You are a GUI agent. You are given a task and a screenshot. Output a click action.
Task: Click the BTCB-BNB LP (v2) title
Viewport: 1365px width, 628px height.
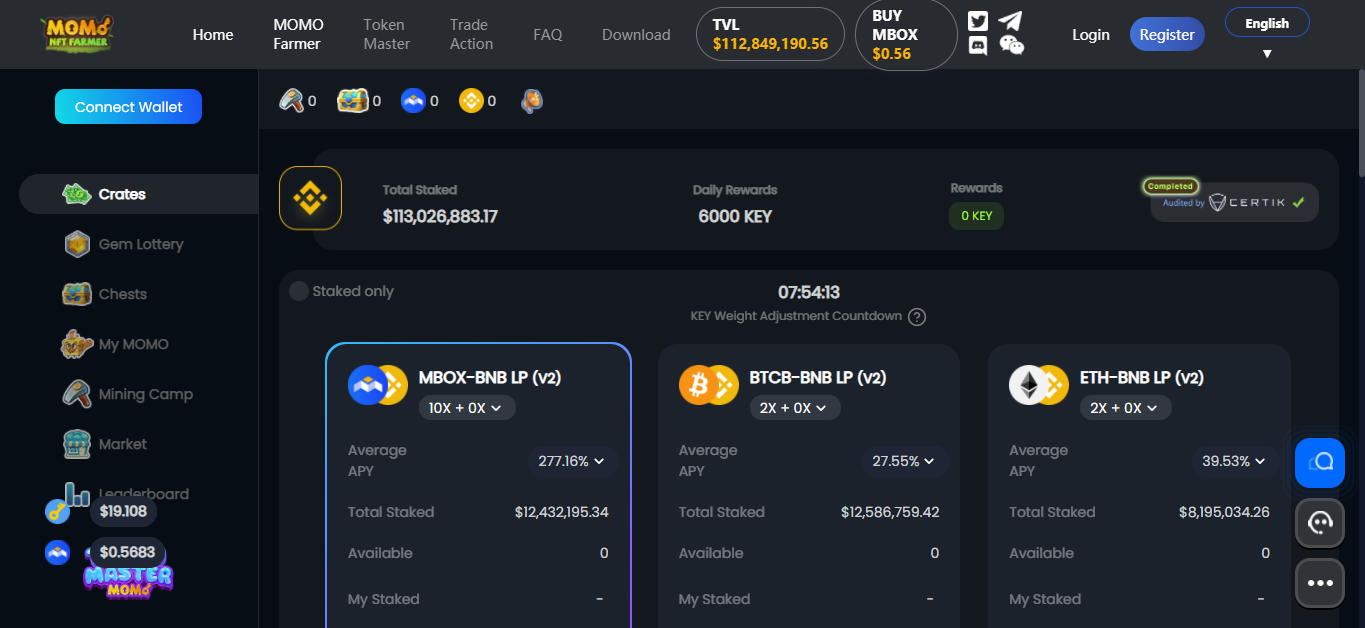tap(818, 377)
